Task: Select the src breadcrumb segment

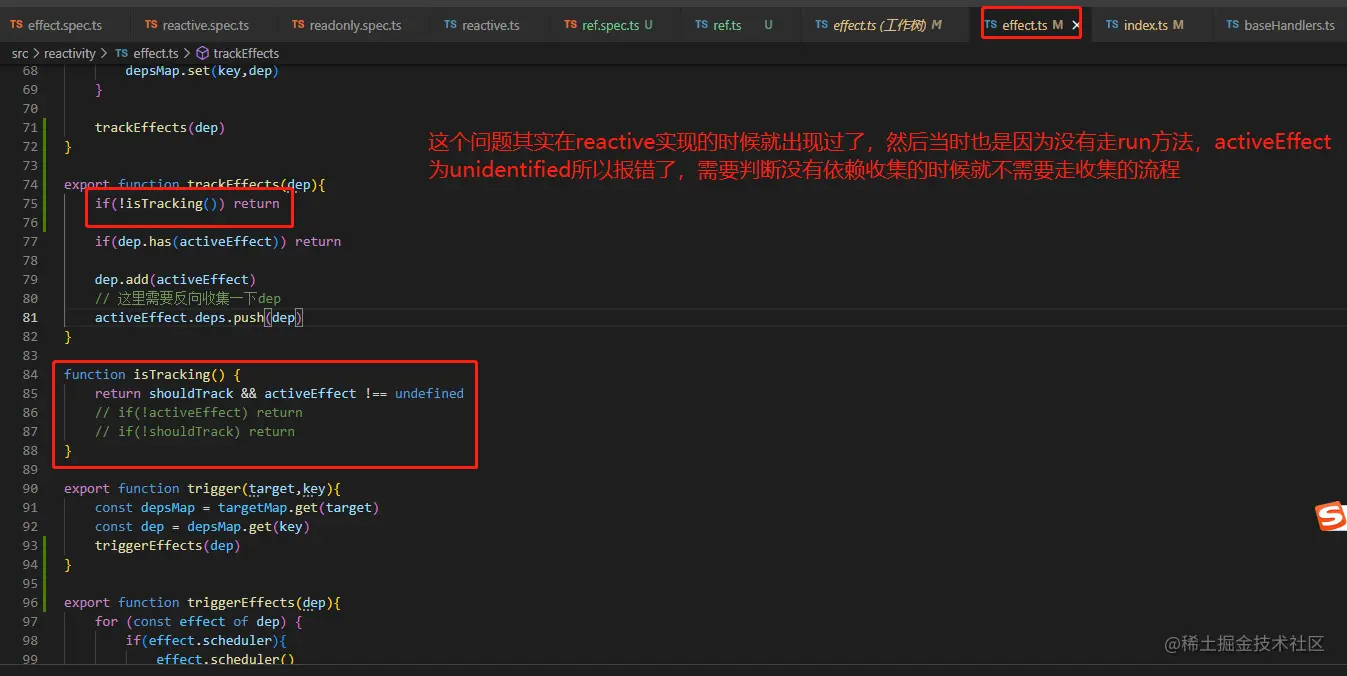Action: coord(20,53)
